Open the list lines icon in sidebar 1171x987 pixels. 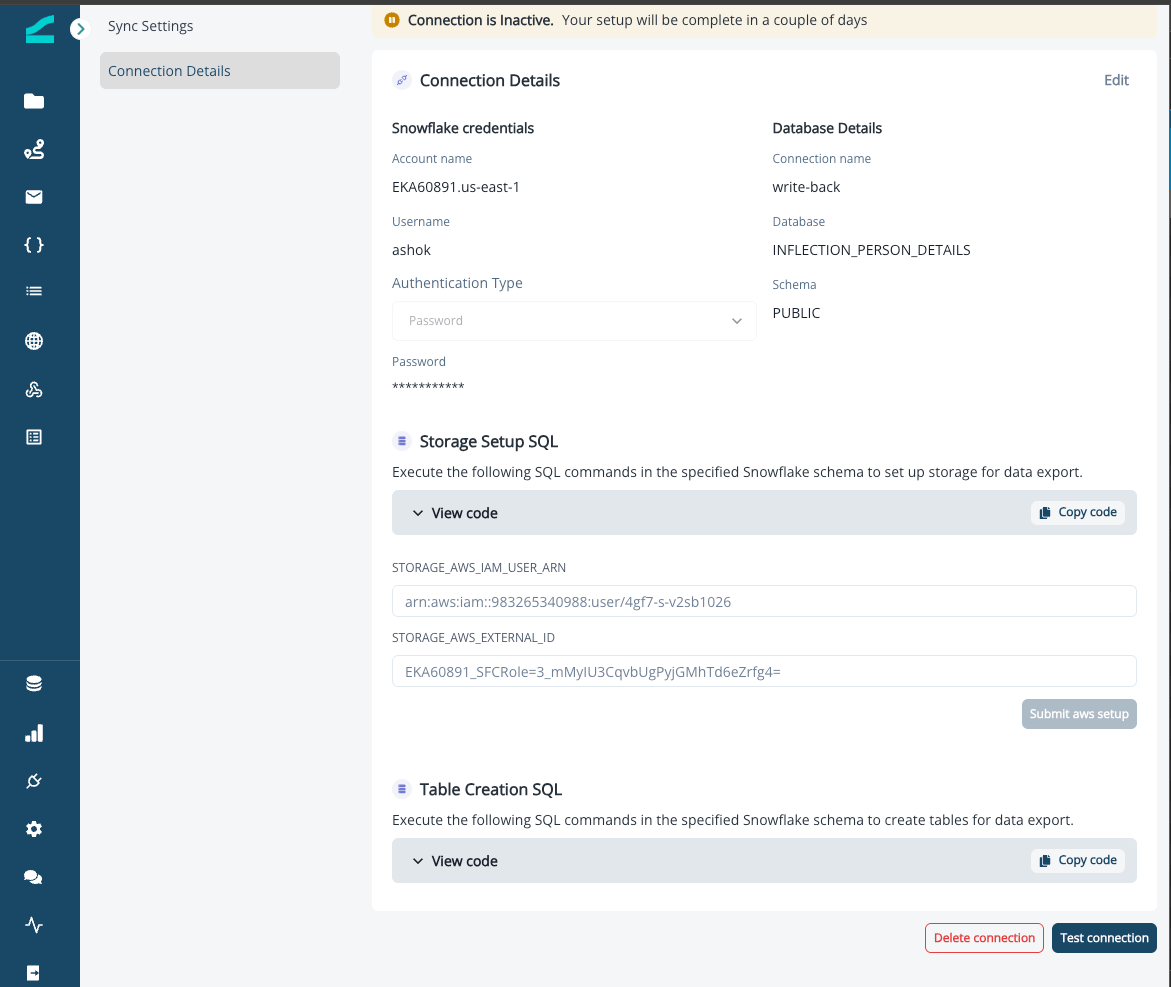(x=34, y=291)
